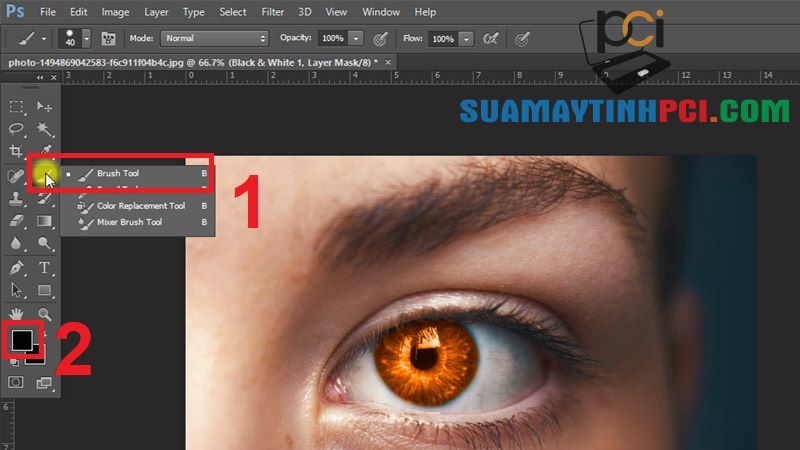Choose Mixer Brush Tool from the flyout
This screenshot has width=800, height=450.
137,222
